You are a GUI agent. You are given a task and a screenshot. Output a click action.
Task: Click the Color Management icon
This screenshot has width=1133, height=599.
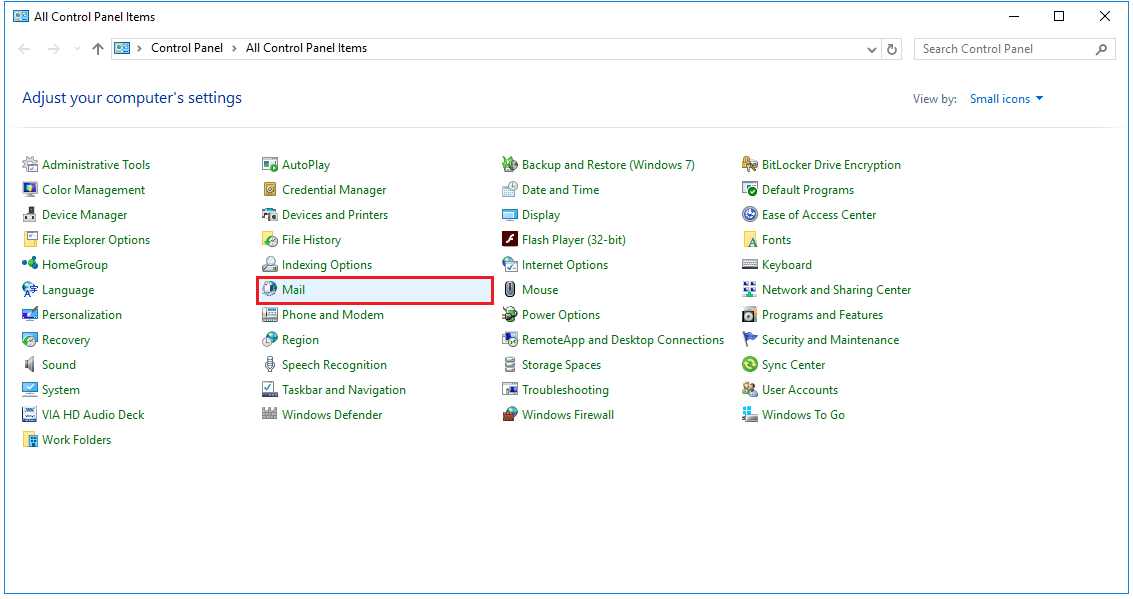tap(30, 190)
